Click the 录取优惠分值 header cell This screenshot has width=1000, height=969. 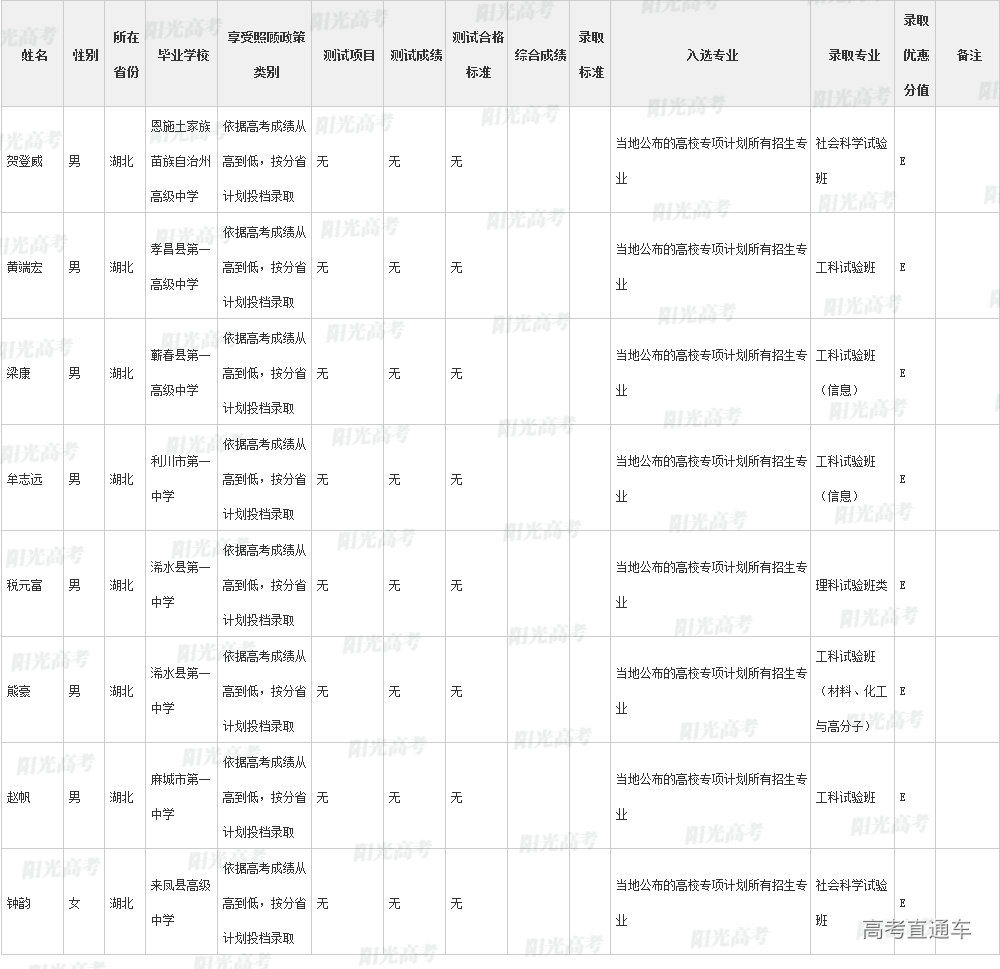pyautogui.click(x=916, y=56)
